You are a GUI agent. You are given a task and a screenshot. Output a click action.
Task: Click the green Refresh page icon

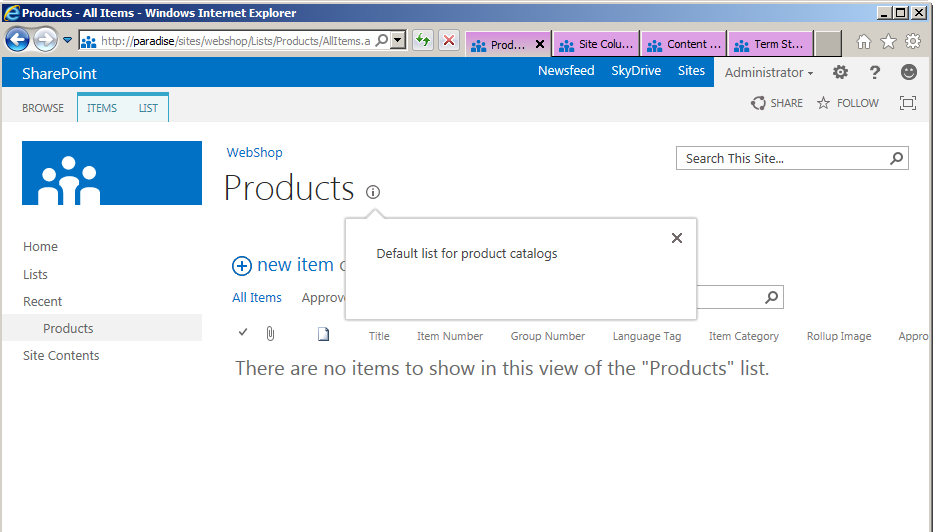(x=423, y=40)
